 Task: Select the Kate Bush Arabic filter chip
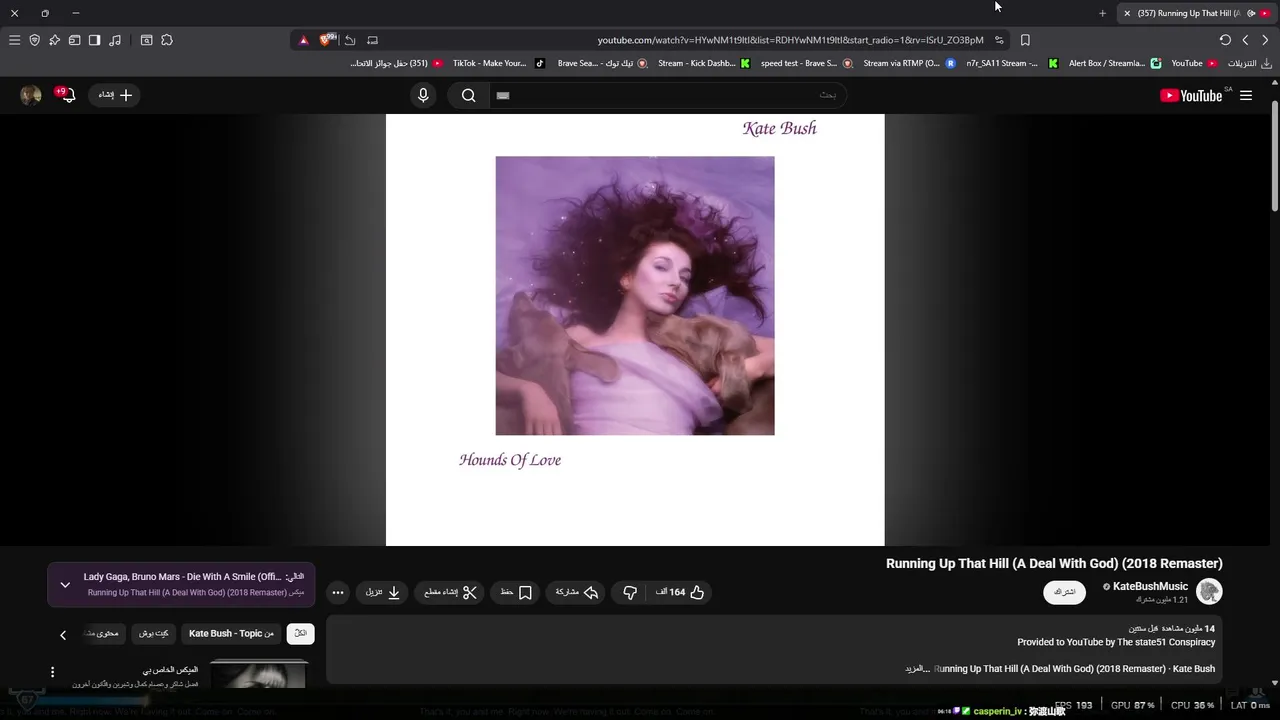coord(153,633)
